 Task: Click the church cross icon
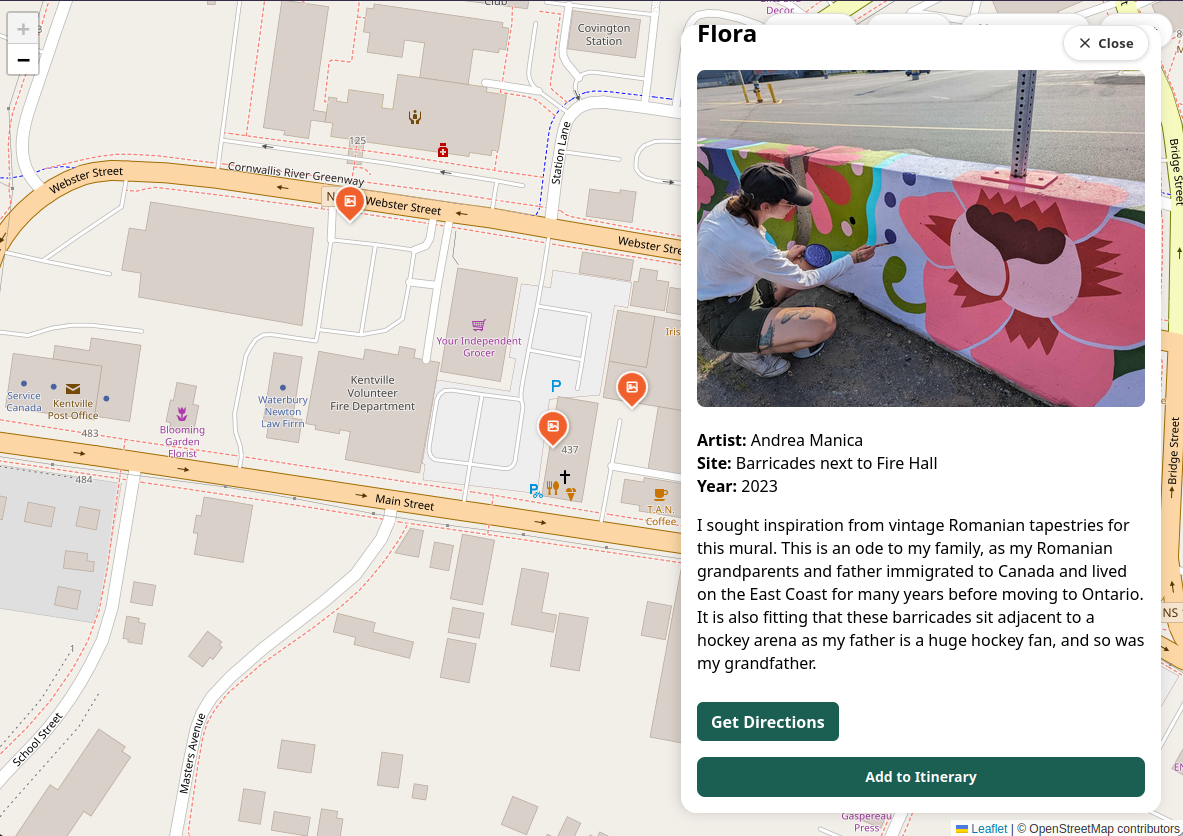(x=565, y=476)
